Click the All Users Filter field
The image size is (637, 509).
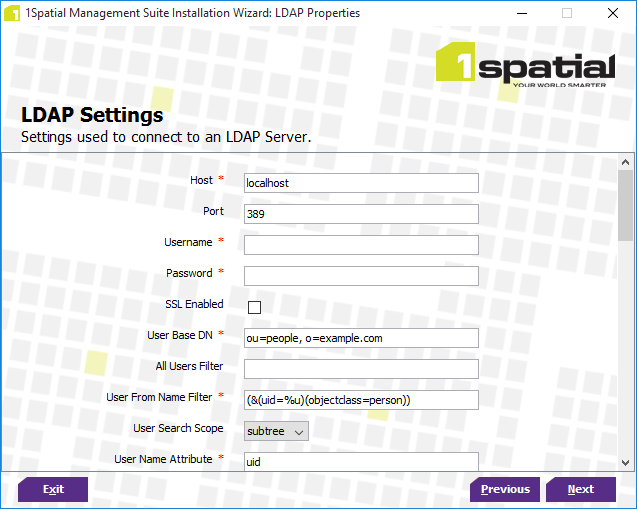click(x=361, y=369)
